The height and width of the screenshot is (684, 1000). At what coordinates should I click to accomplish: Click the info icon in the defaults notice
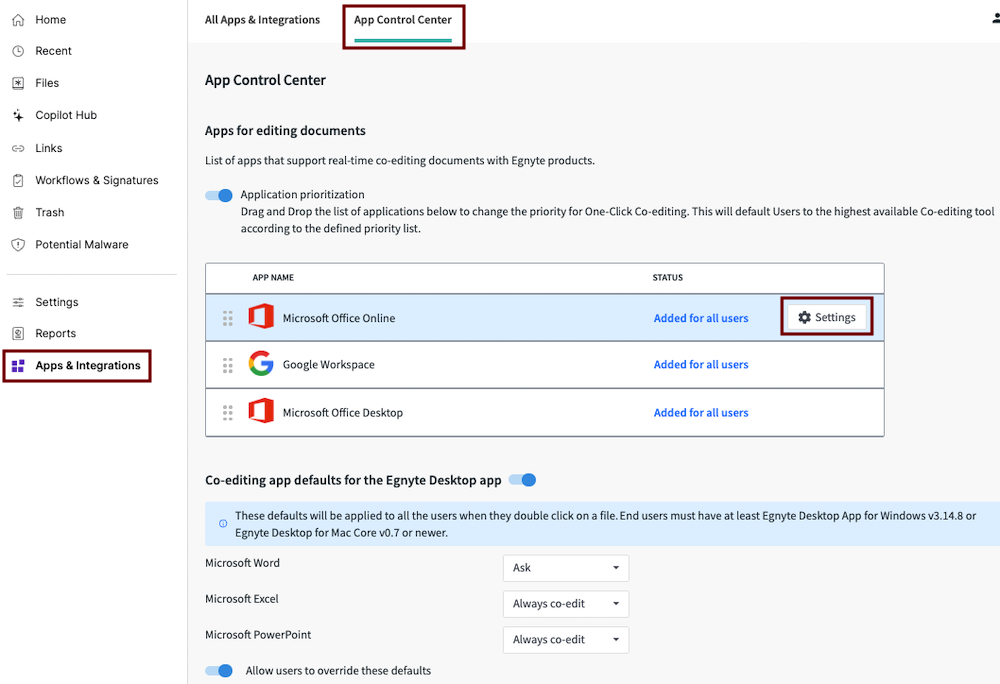(x=223, y=523)
